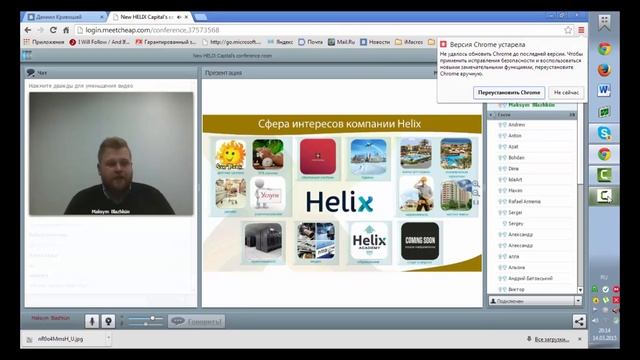Screen dimensions: 640x360
Task: Close the Даниил Кривицкий tab
Action: [102, 17]
